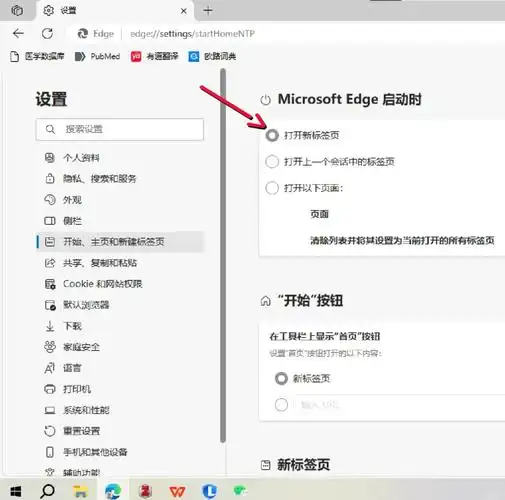
Task: Select 打开上一个会话中的标签页 option
Action: [272, 162]
